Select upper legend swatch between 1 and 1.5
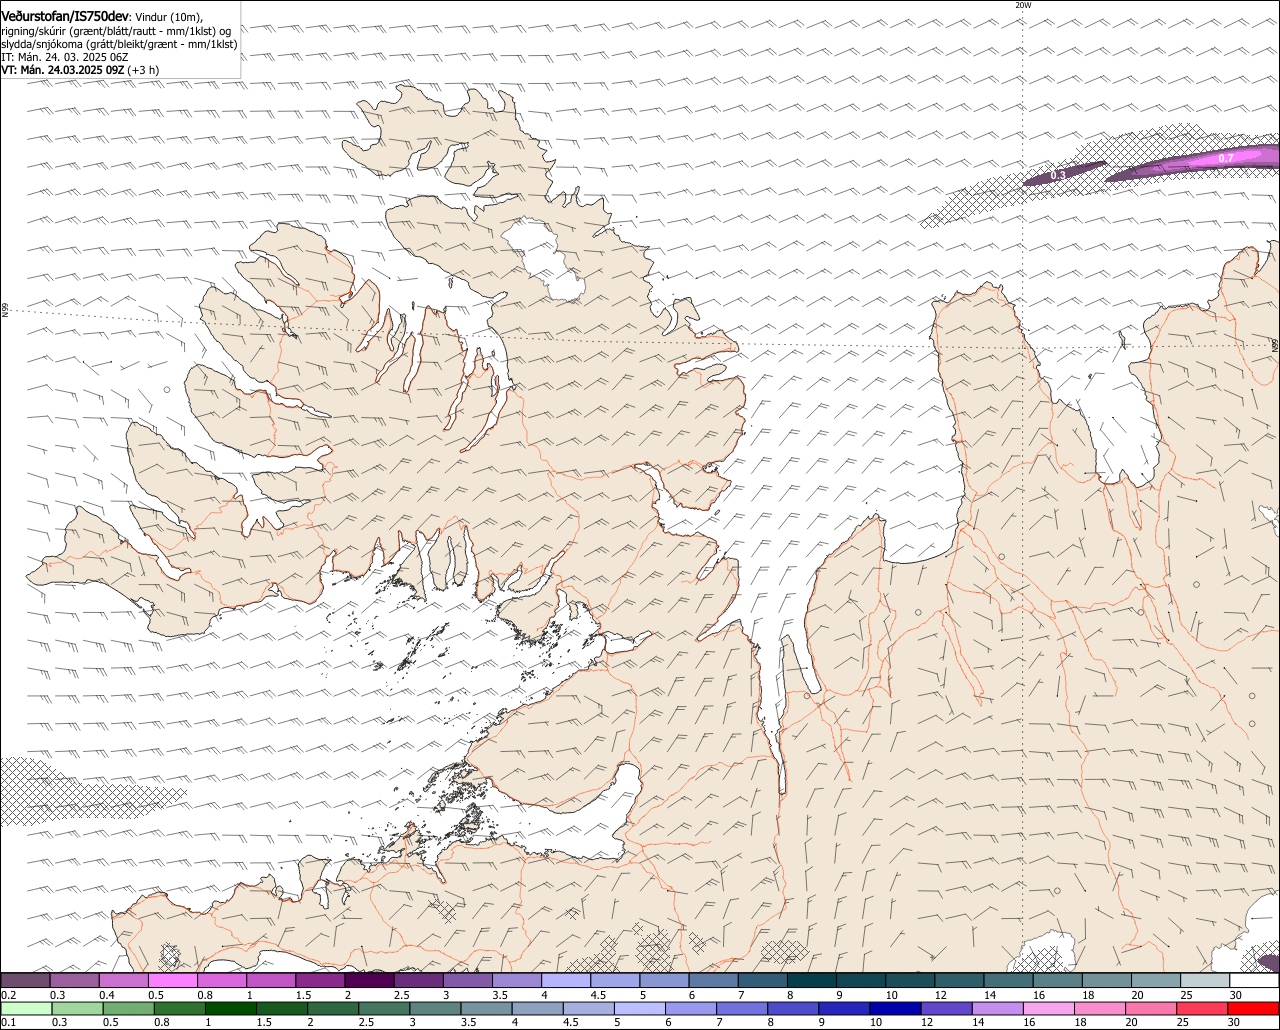The height and width of the screenshot is (1030, 1280). tap(271, 980)
